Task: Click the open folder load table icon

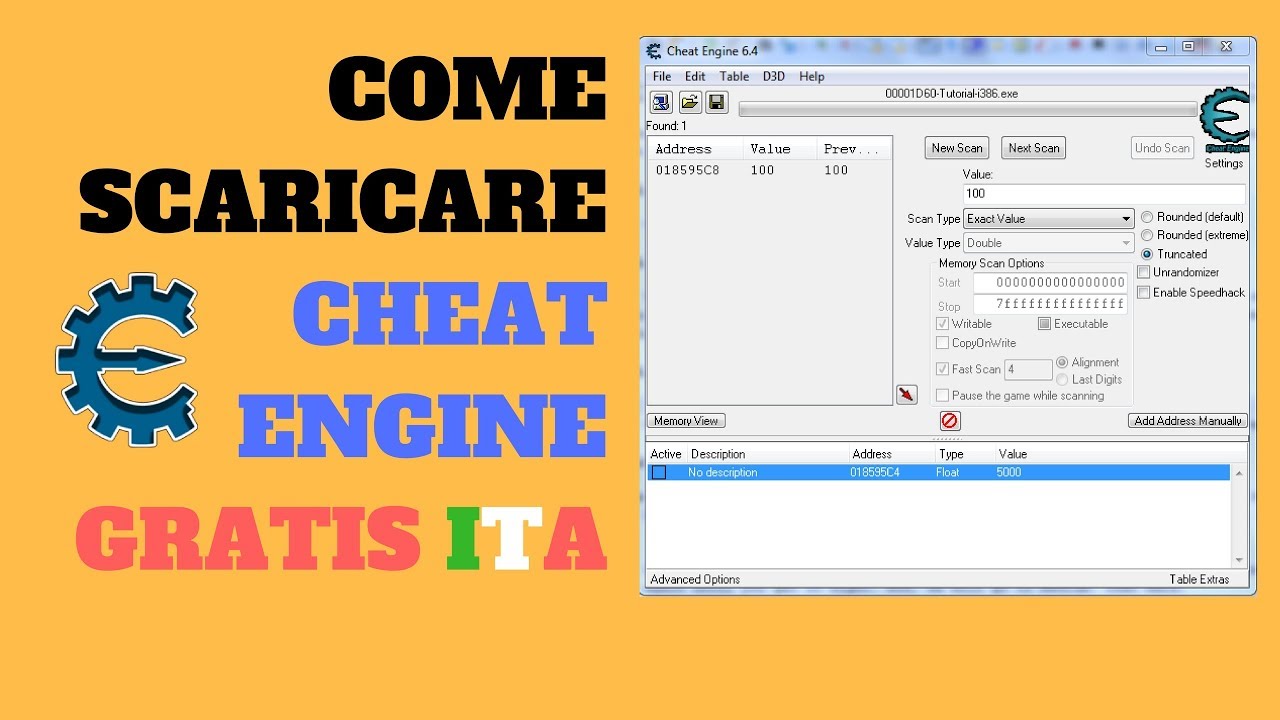Action: coord(690,102)
